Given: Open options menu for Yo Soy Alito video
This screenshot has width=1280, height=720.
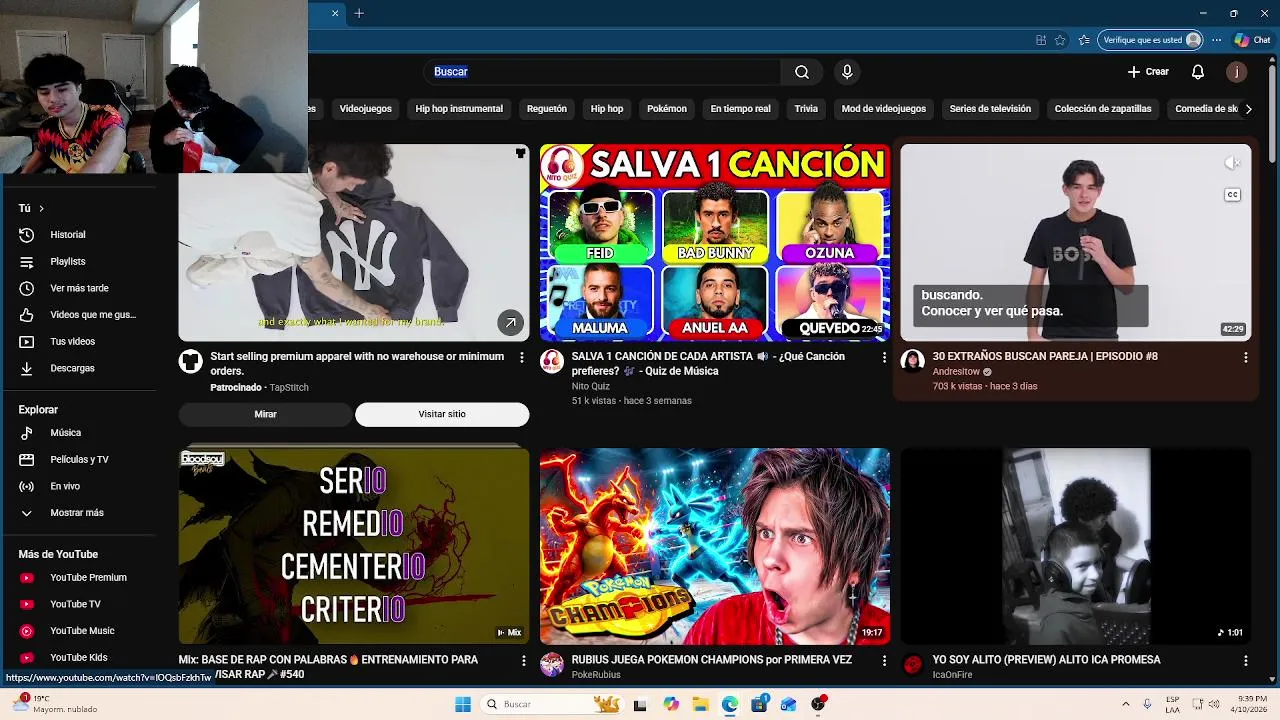Looking at the screenshot, I should pyautogui.click(x=1245, y=661).
